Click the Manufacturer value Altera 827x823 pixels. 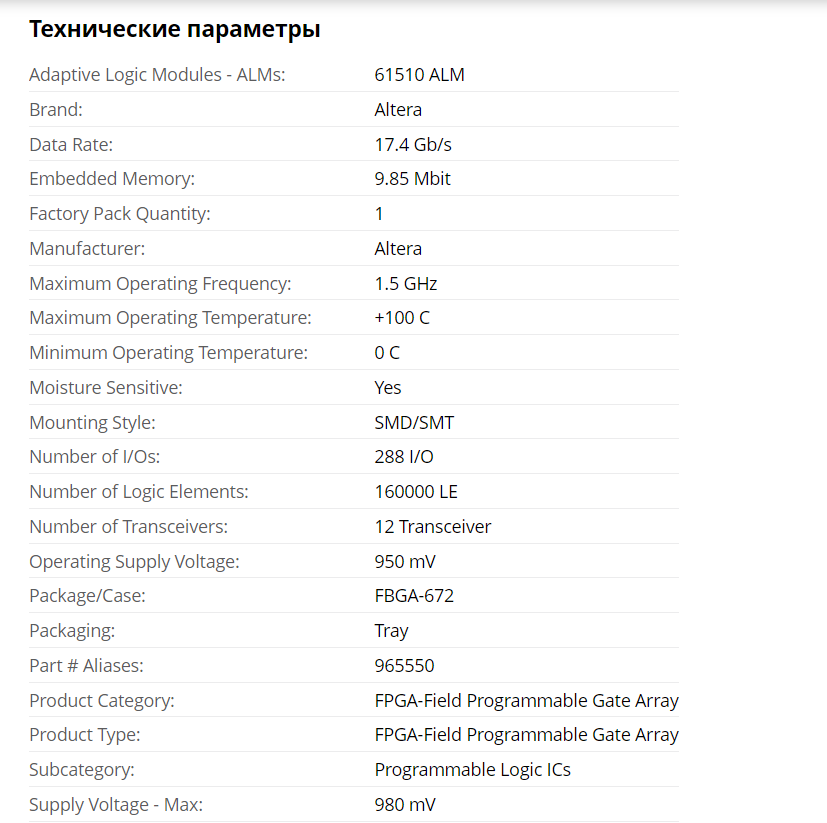tap(398, 248)
